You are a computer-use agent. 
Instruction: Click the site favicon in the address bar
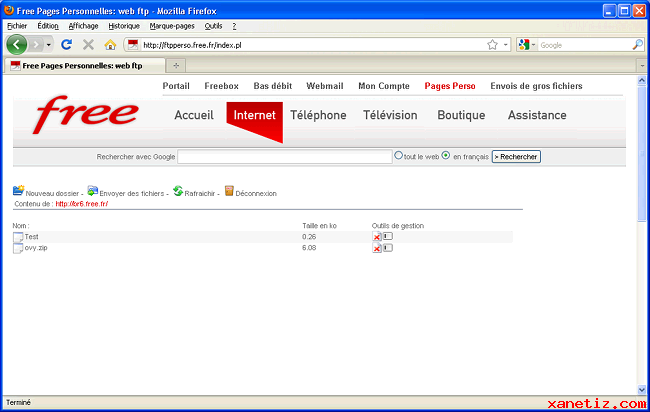(133, 44)
